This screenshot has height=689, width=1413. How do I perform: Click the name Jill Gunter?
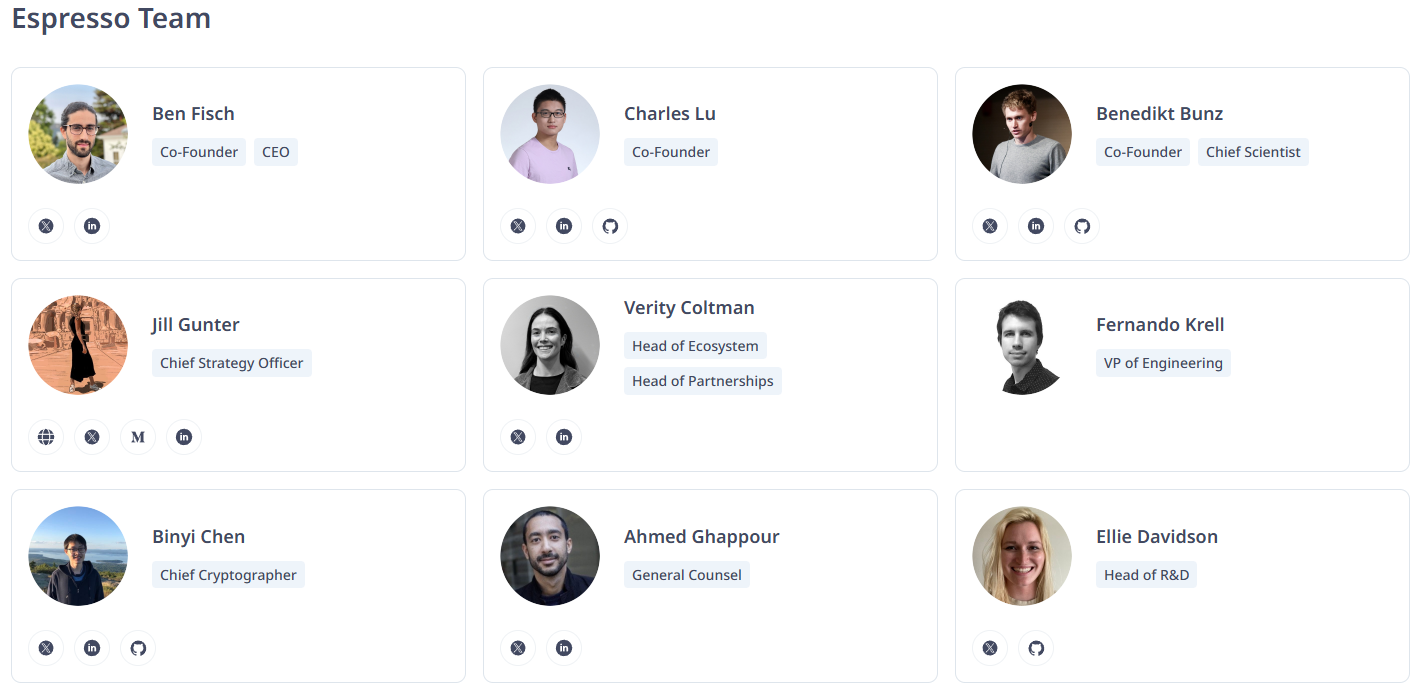click(195, 325)
